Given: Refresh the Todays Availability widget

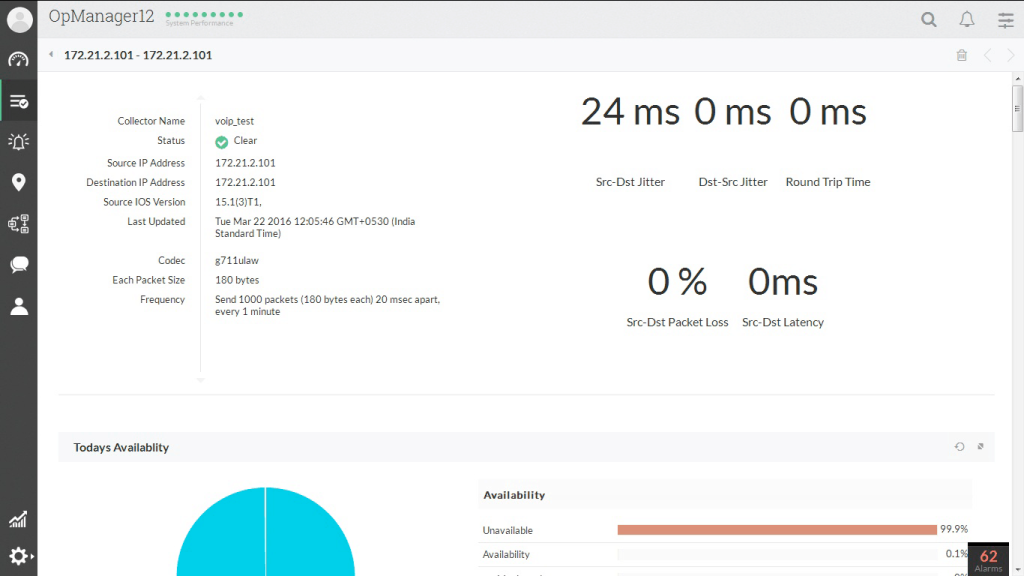Looking at the screenshot, I should (959, 447).
